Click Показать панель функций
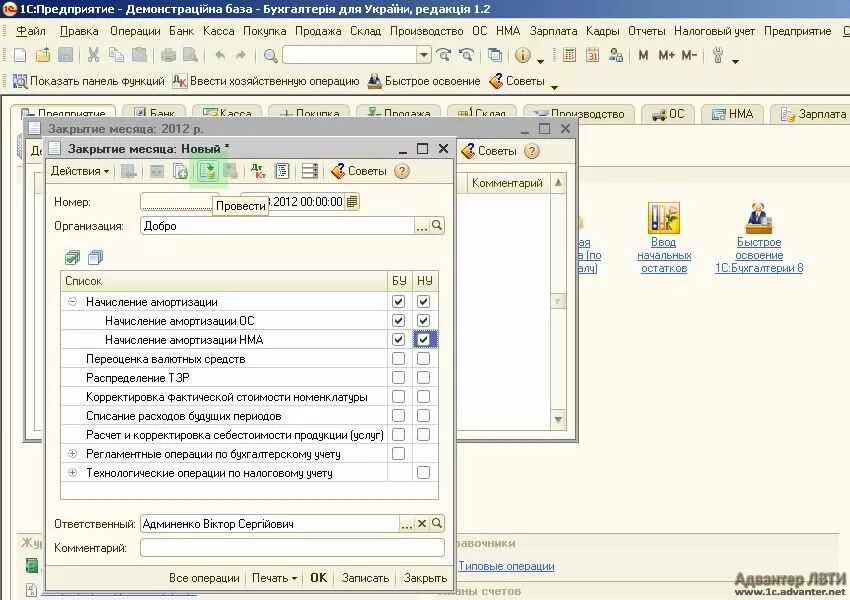Screen dimensions: 850x600 (x=89, y=81)
